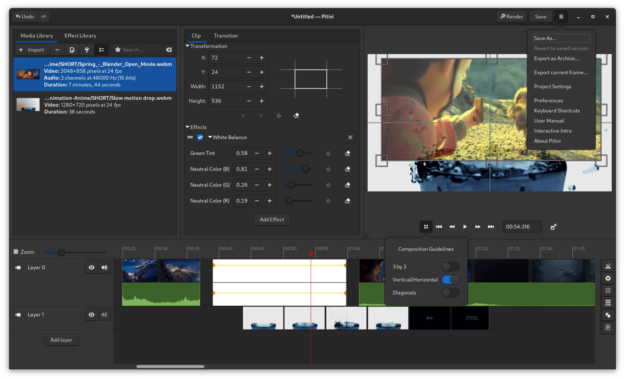This screenshot has height=379, width=625.
Task: Click the lightbulb icon in media toolbar
Action: [86, 50]
